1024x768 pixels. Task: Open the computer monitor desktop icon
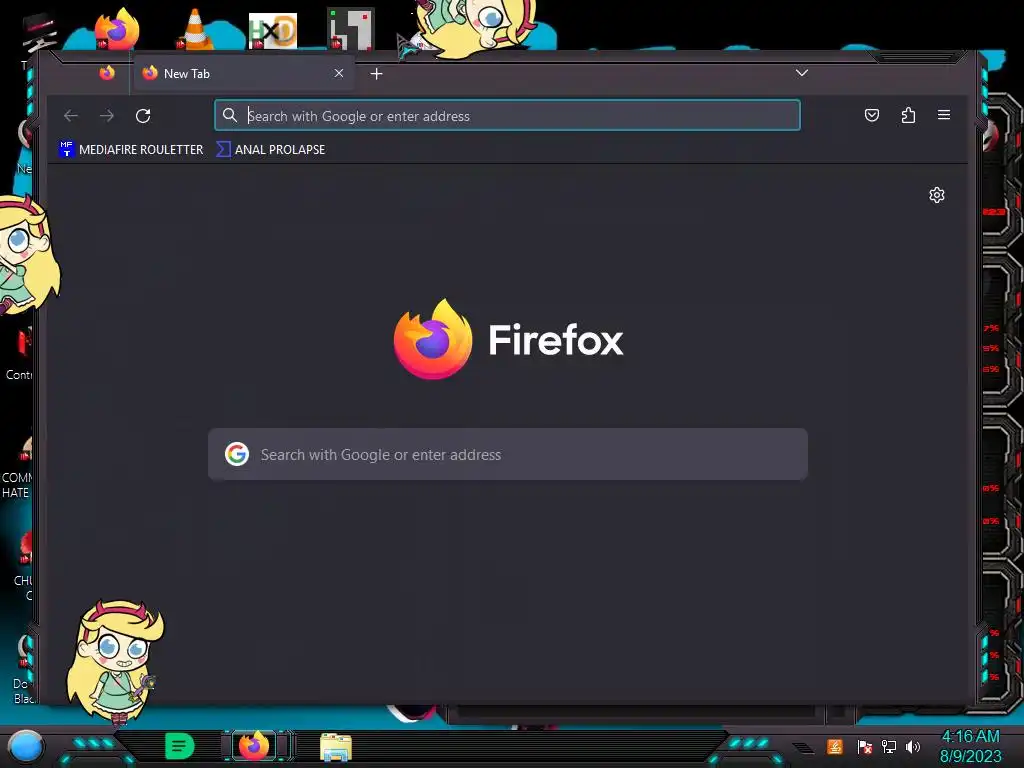tap(39, 33)
